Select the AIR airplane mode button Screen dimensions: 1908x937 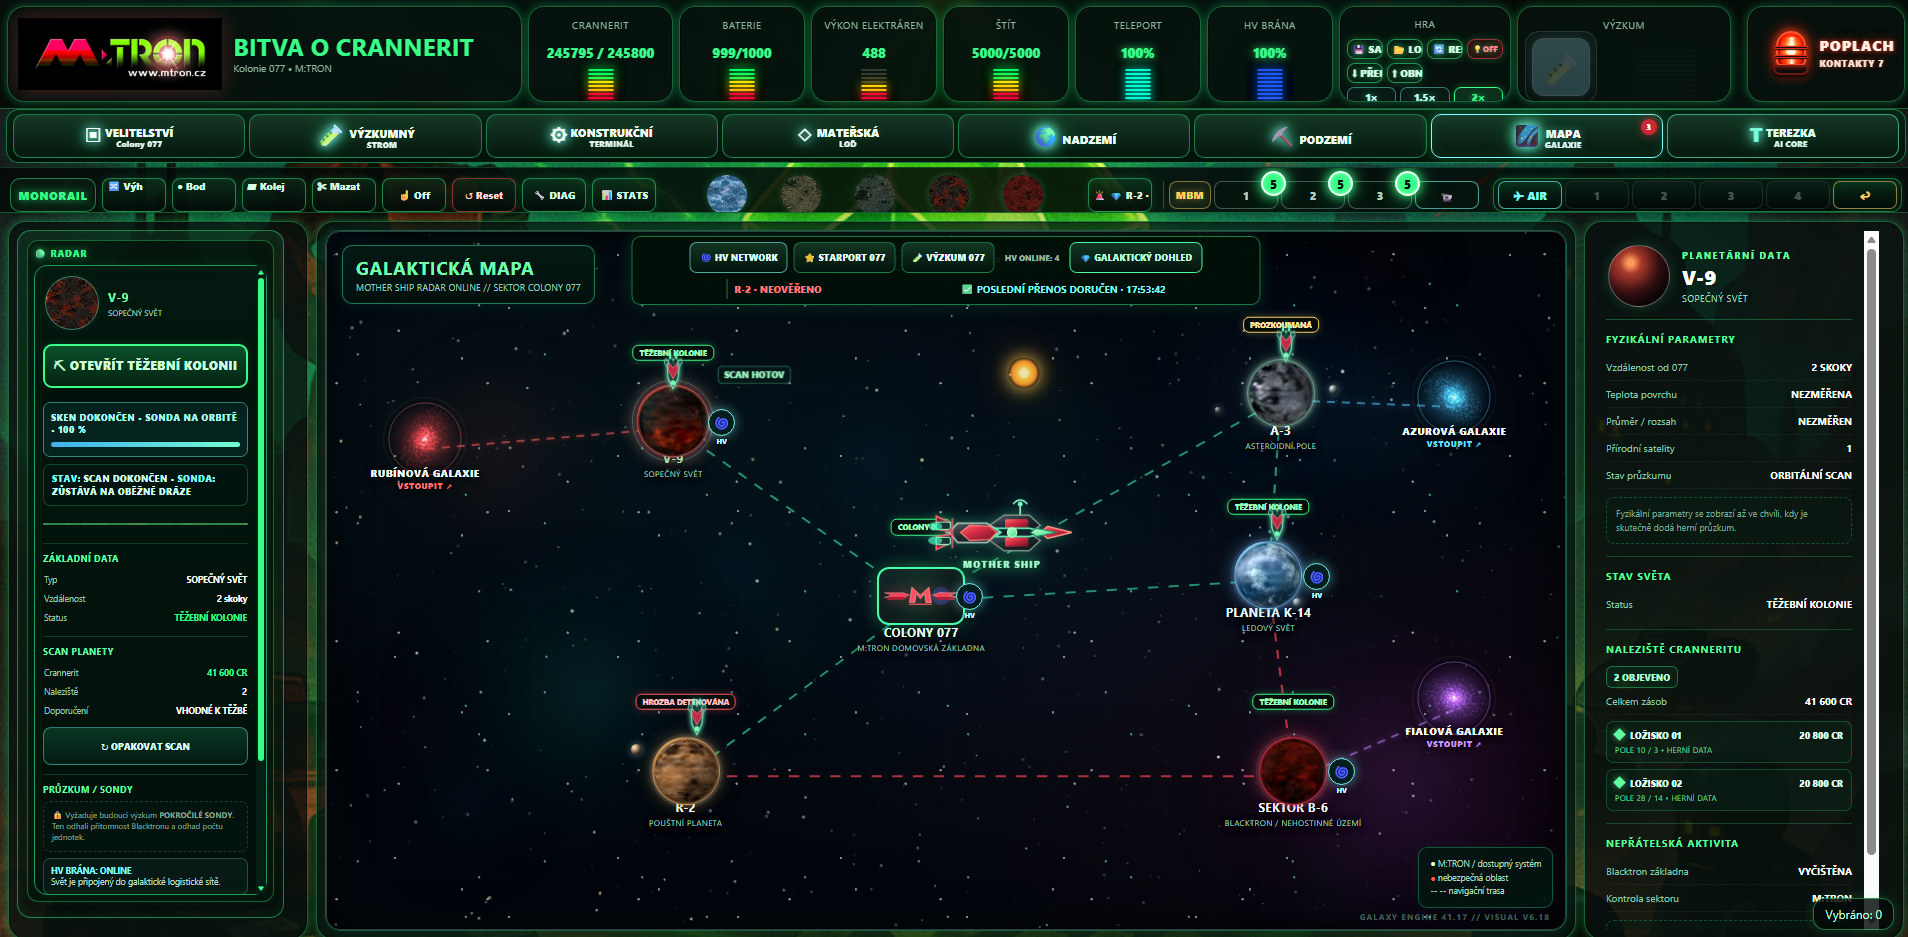point(1529,196)
